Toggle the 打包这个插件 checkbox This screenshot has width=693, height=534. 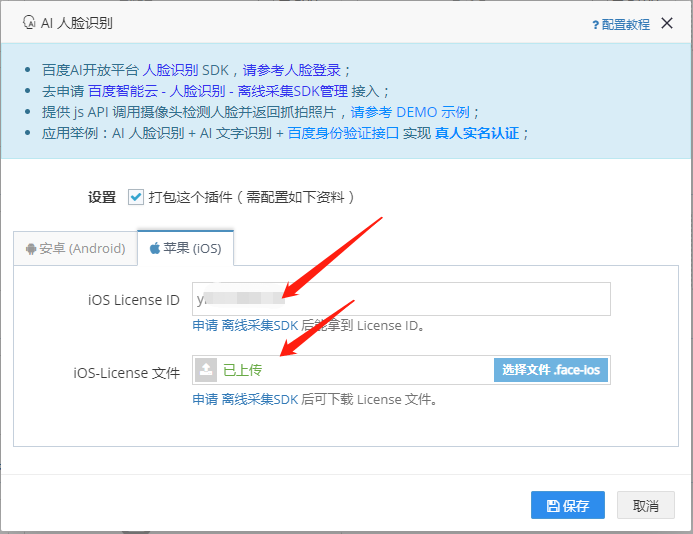point(136,197)
